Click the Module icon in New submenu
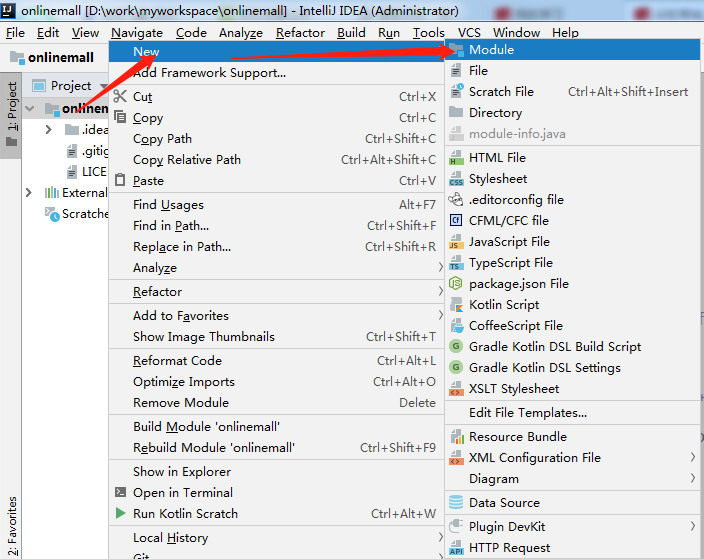 pyautogui.click(x=456, y=50)
